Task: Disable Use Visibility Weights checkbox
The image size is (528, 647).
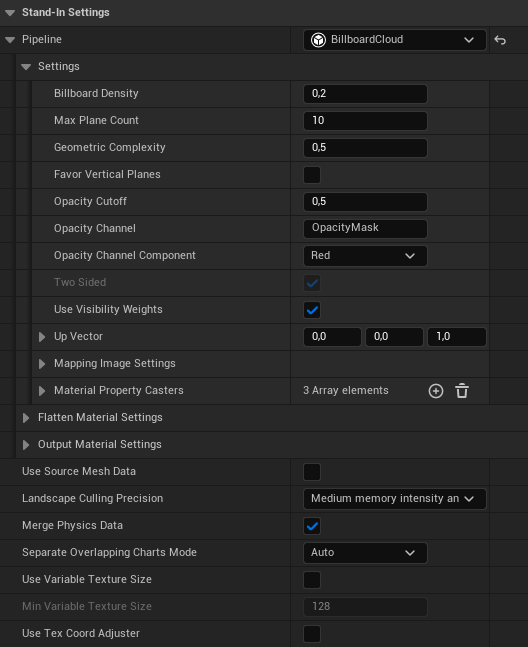Action: [x=312, y=310]
